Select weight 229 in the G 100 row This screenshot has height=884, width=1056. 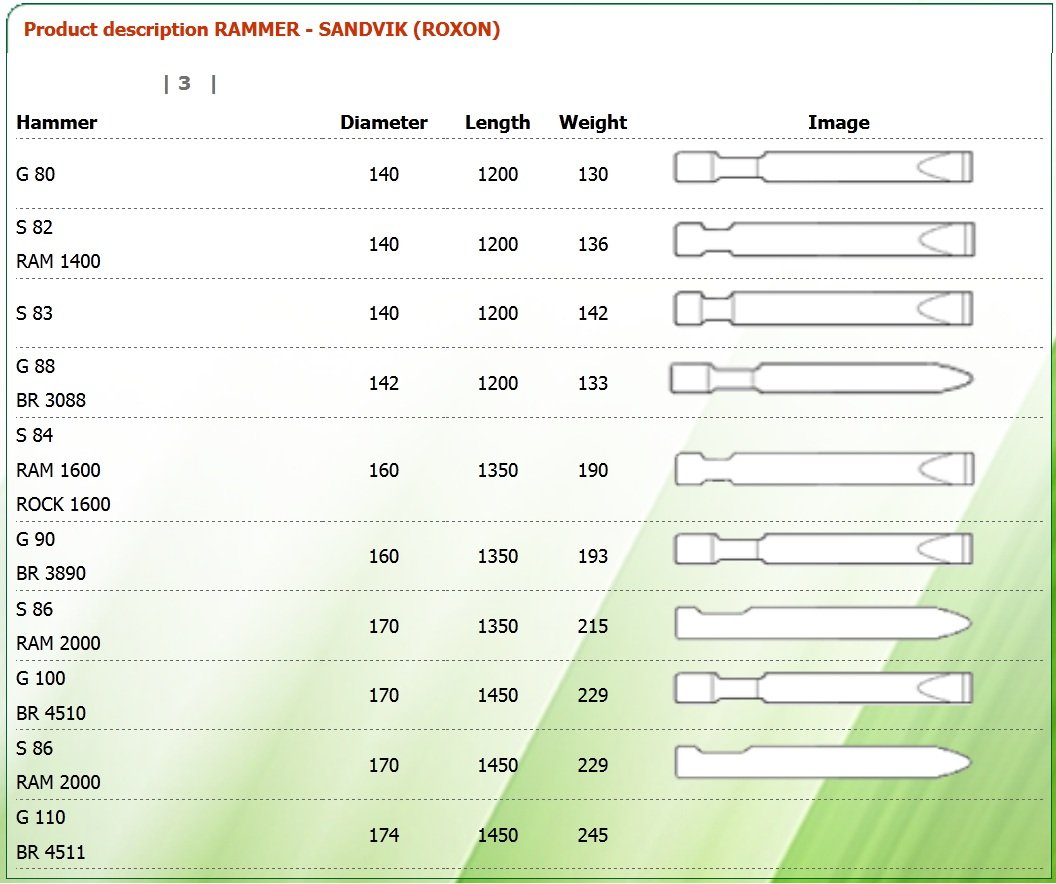[x=593, y=695]
